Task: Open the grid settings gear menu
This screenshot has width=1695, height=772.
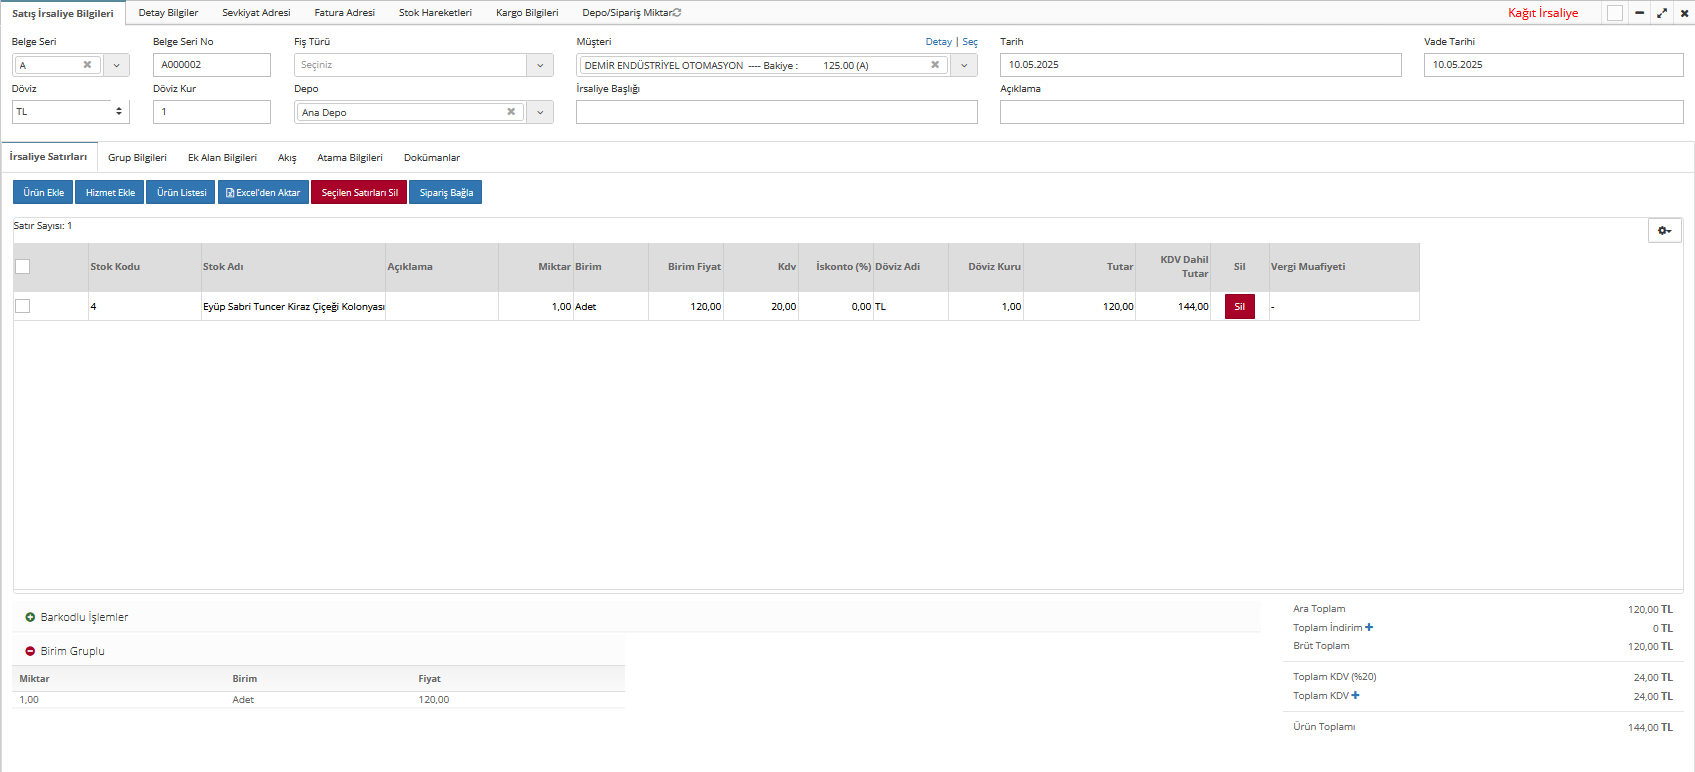Action: (x=1664, y=231)
